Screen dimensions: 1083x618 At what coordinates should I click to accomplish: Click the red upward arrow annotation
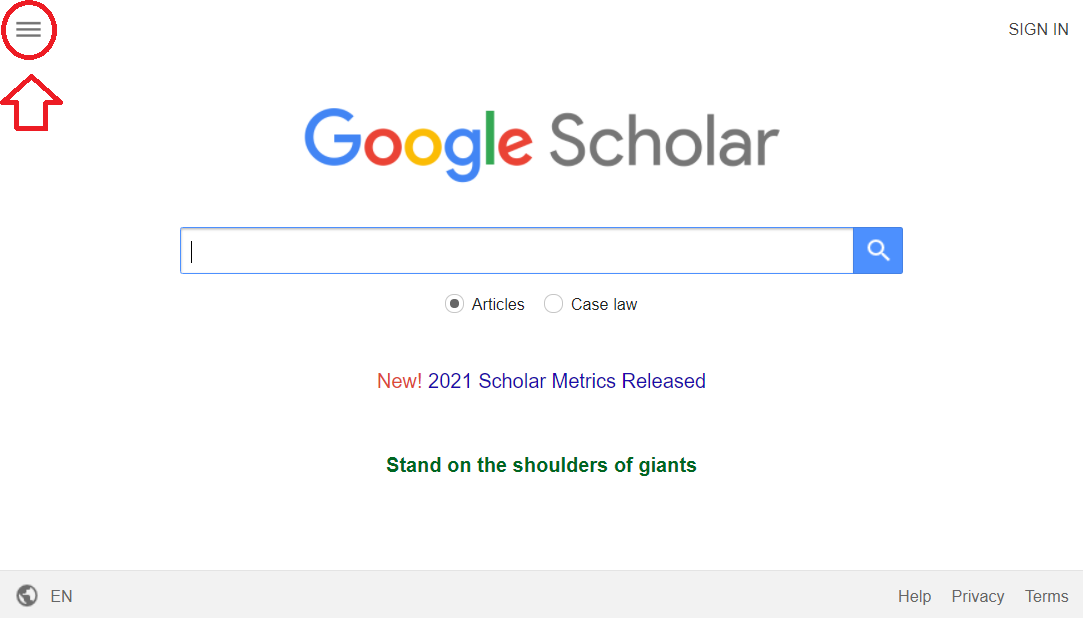pos(31,103)
